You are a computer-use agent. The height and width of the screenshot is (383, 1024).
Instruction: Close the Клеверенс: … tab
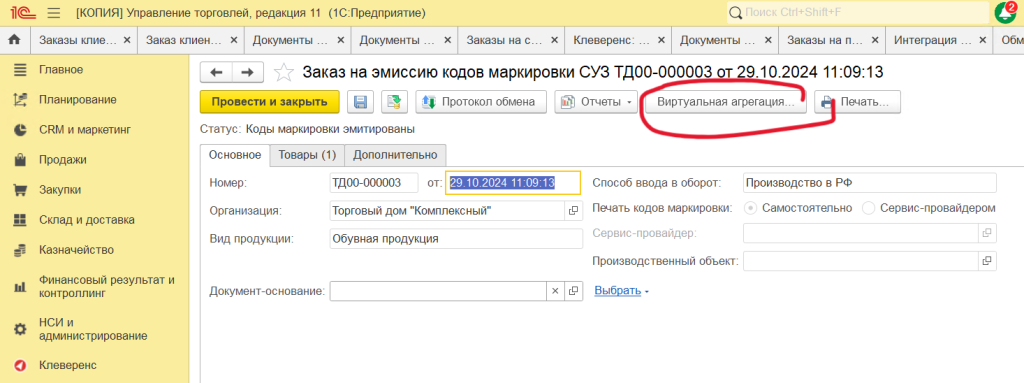[x=661, y=40]
